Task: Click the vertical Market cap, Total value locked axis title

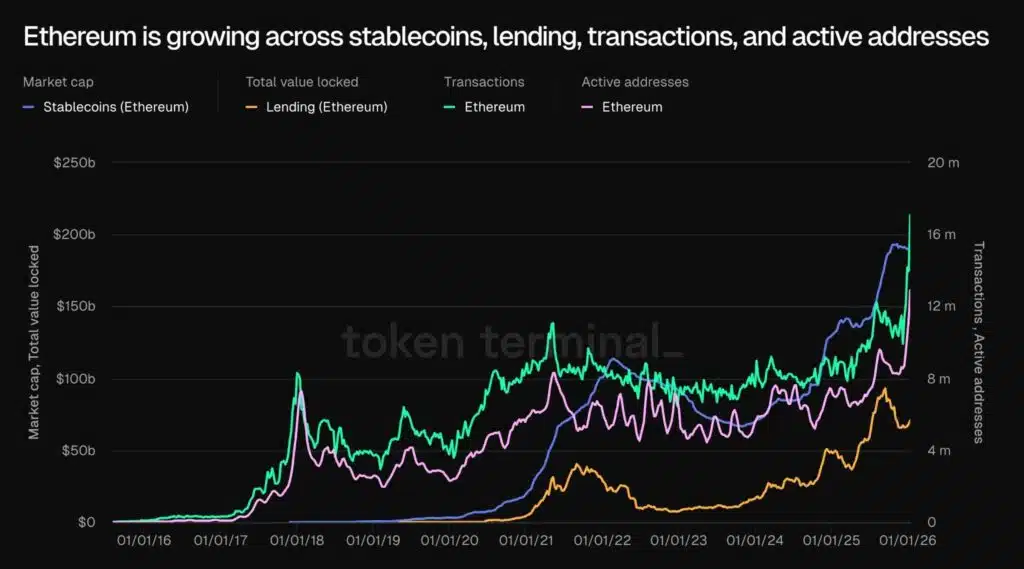Action: pyautogui.click(x=34, y=342)
